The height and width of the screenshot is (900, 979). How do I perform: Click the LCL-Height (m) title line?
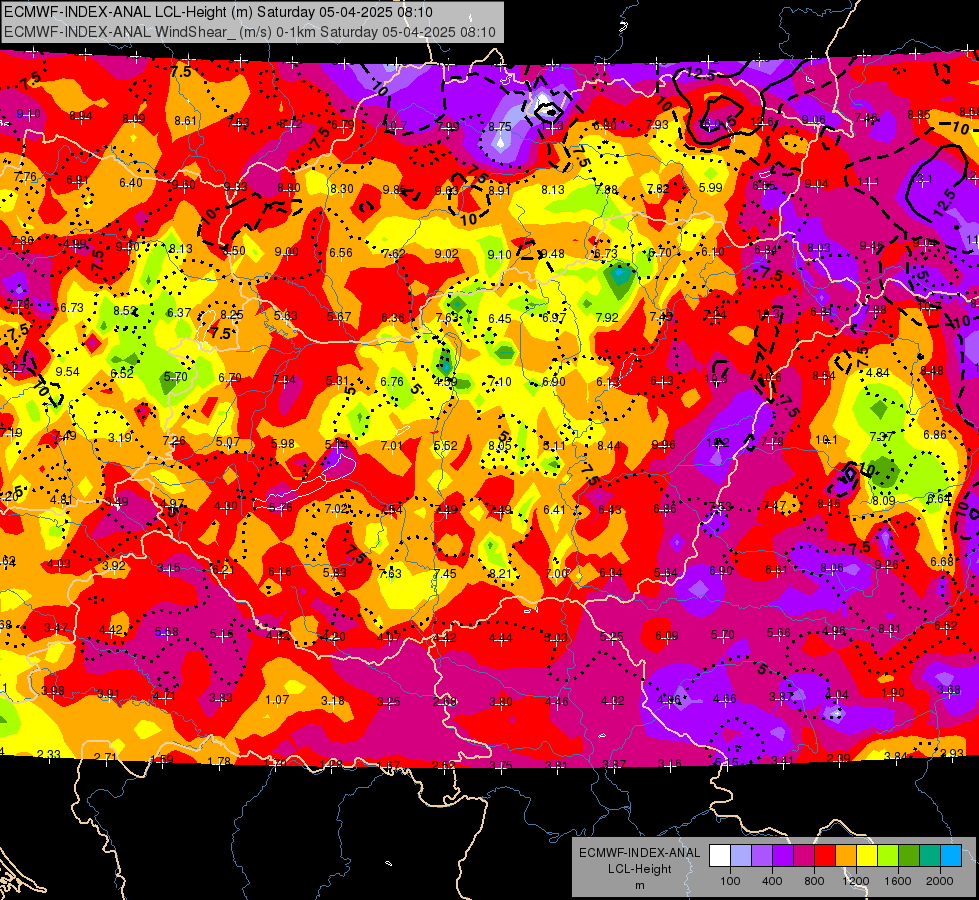pos(219,12)
